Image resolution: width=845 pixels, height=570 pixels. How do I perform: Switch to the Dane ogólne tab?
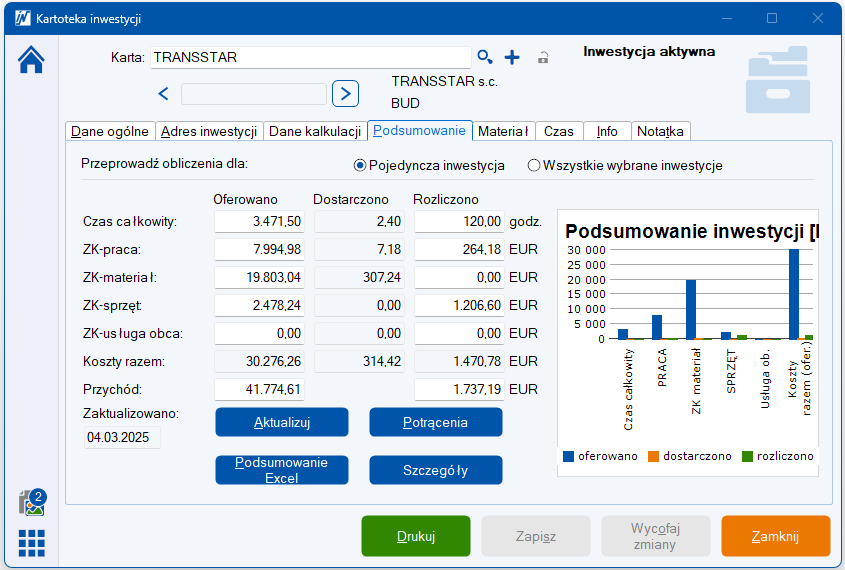pos(110,131)
